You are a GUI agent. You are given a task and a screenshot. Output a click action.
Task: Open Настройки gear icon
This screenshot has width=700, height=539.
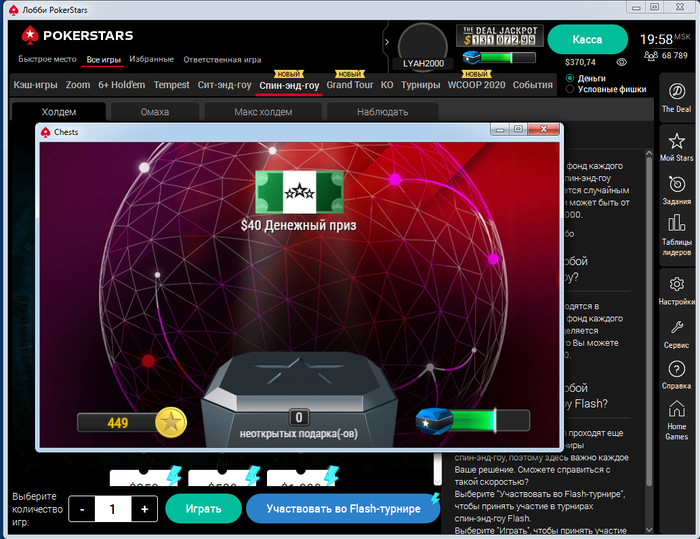coord(677,284)
